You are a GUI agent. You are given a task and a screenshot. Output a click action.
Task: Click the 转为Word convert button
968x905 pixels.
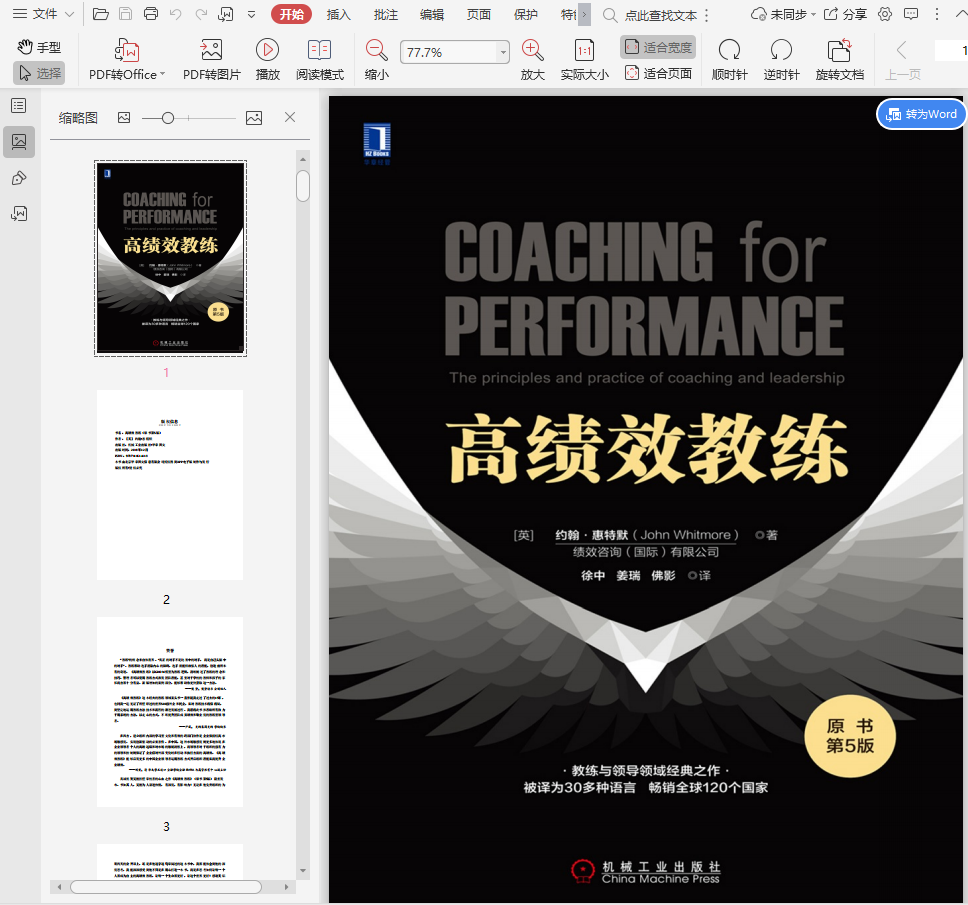click(x=921, y=114)
